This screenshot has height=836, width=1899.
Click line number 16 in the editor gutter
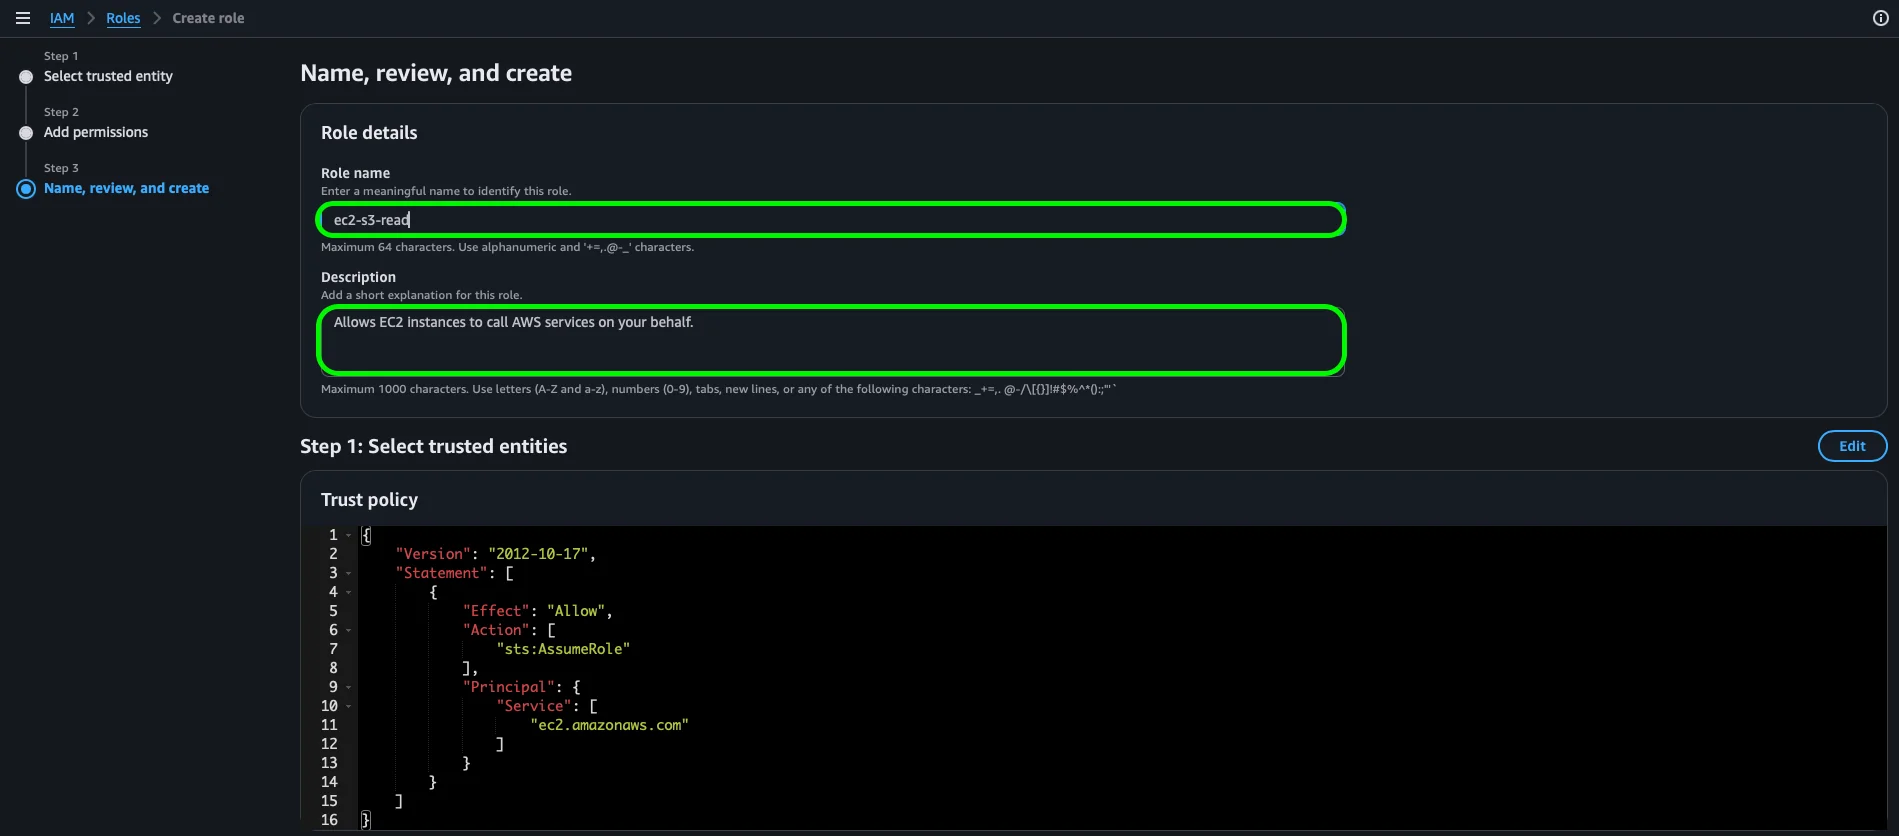(329, 820)
